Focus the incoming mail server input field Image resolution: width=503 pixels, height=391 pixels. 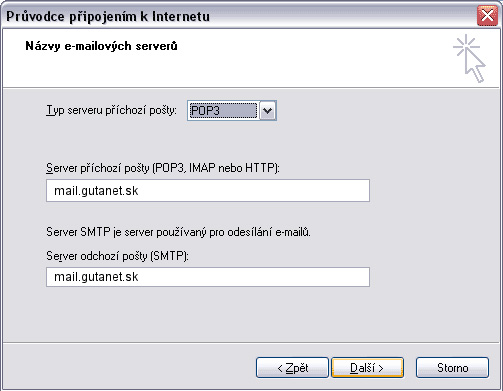[x=208, y=191]
